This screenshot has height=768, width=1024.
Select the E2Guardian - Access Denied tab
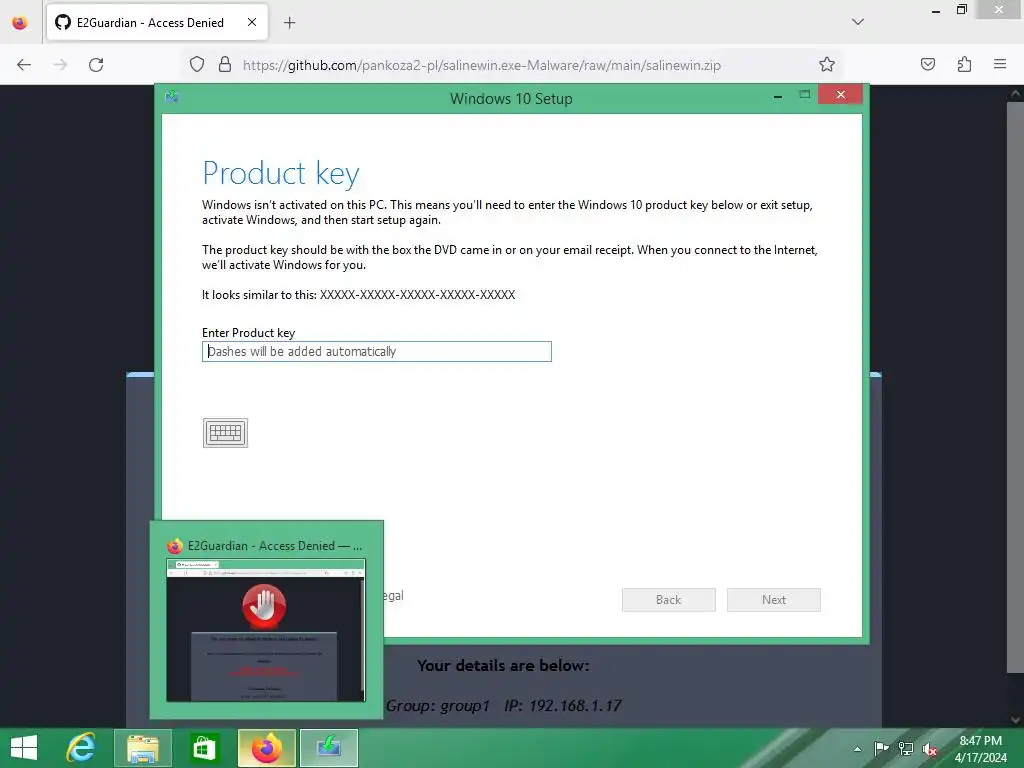pos(157,22)
